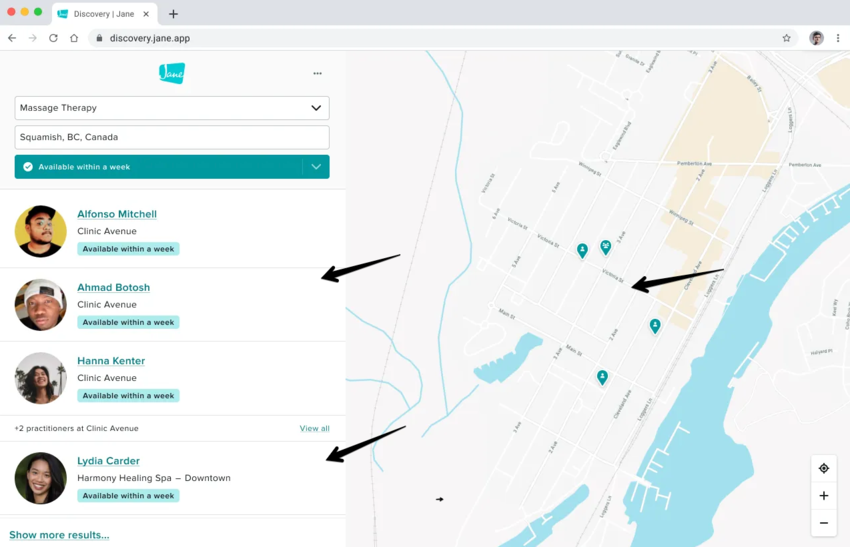Viewport: 850px width, 547px height.
Task: View all practitioners at Clinic Avenue
Action: coord(314,428)
